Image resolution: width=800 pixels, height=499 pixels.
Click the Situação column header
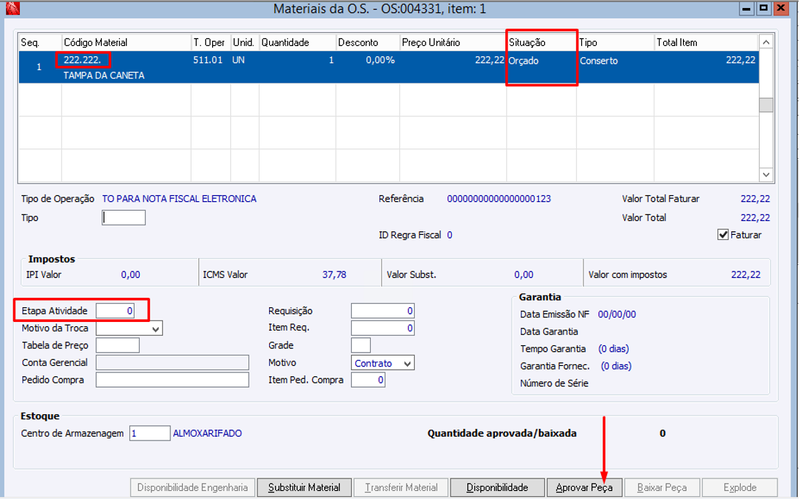pos(541,42)
